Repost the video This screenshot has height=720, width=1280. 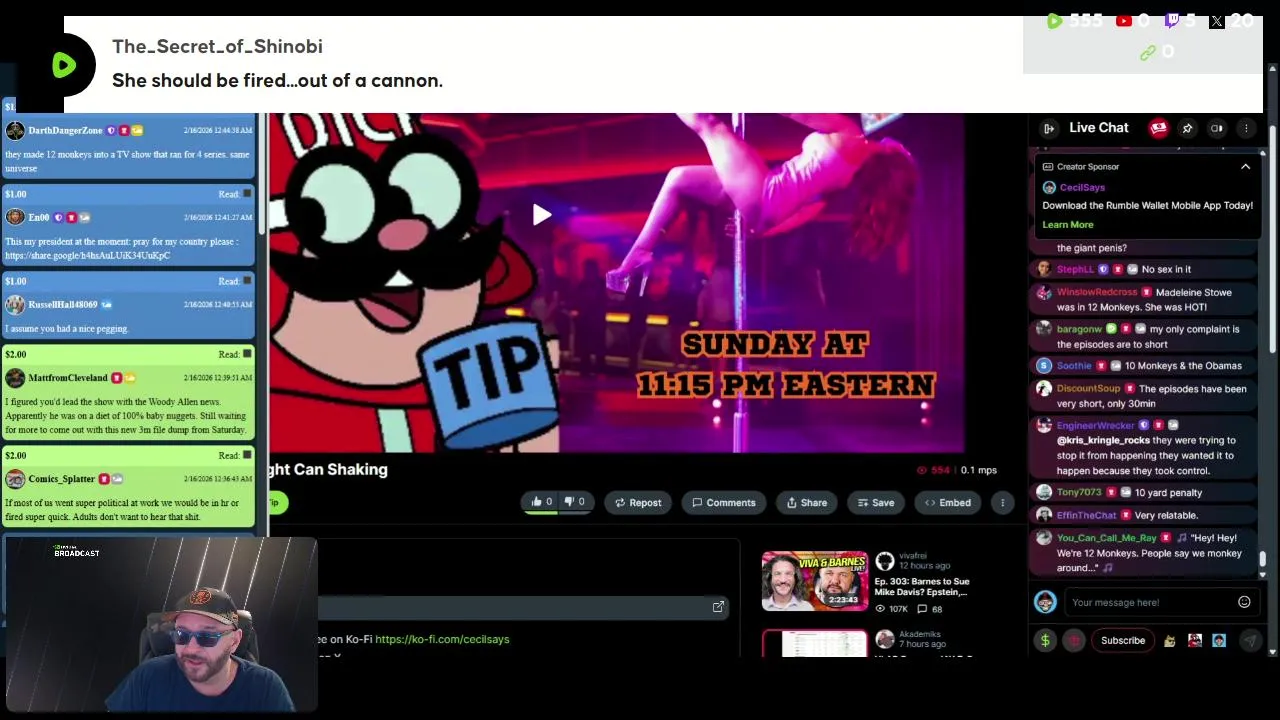coord(638,502)
